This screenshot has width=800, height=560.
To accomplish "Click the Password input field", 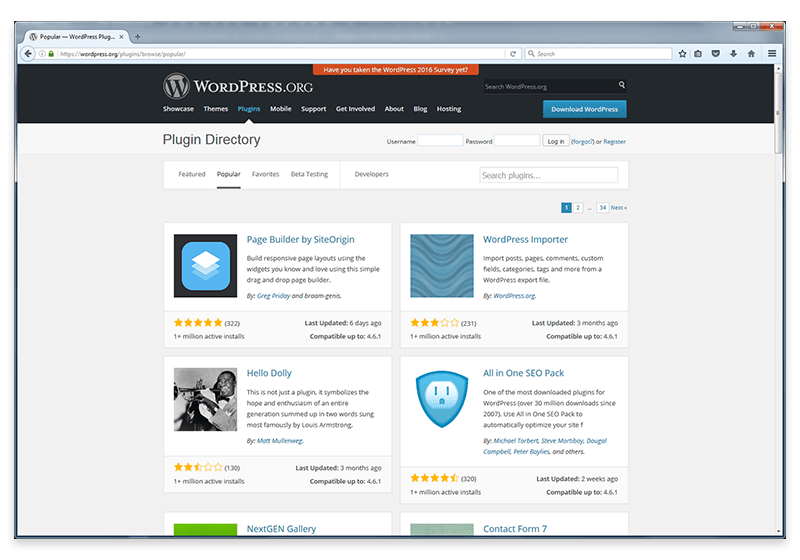I will tap(517, 141).
